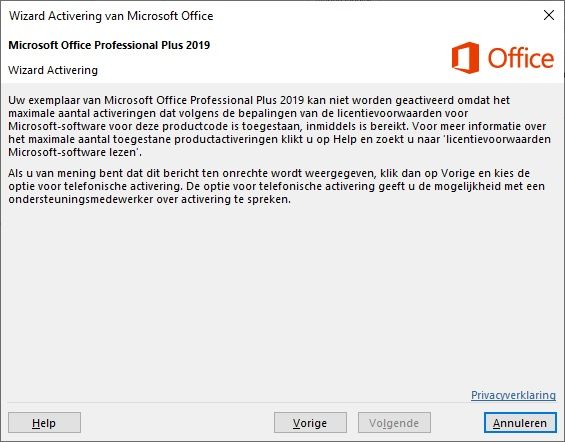Open the Privacyverklaring link
Image resolution: width=565 pixels, height=442 pixels.
click(513, 395)
